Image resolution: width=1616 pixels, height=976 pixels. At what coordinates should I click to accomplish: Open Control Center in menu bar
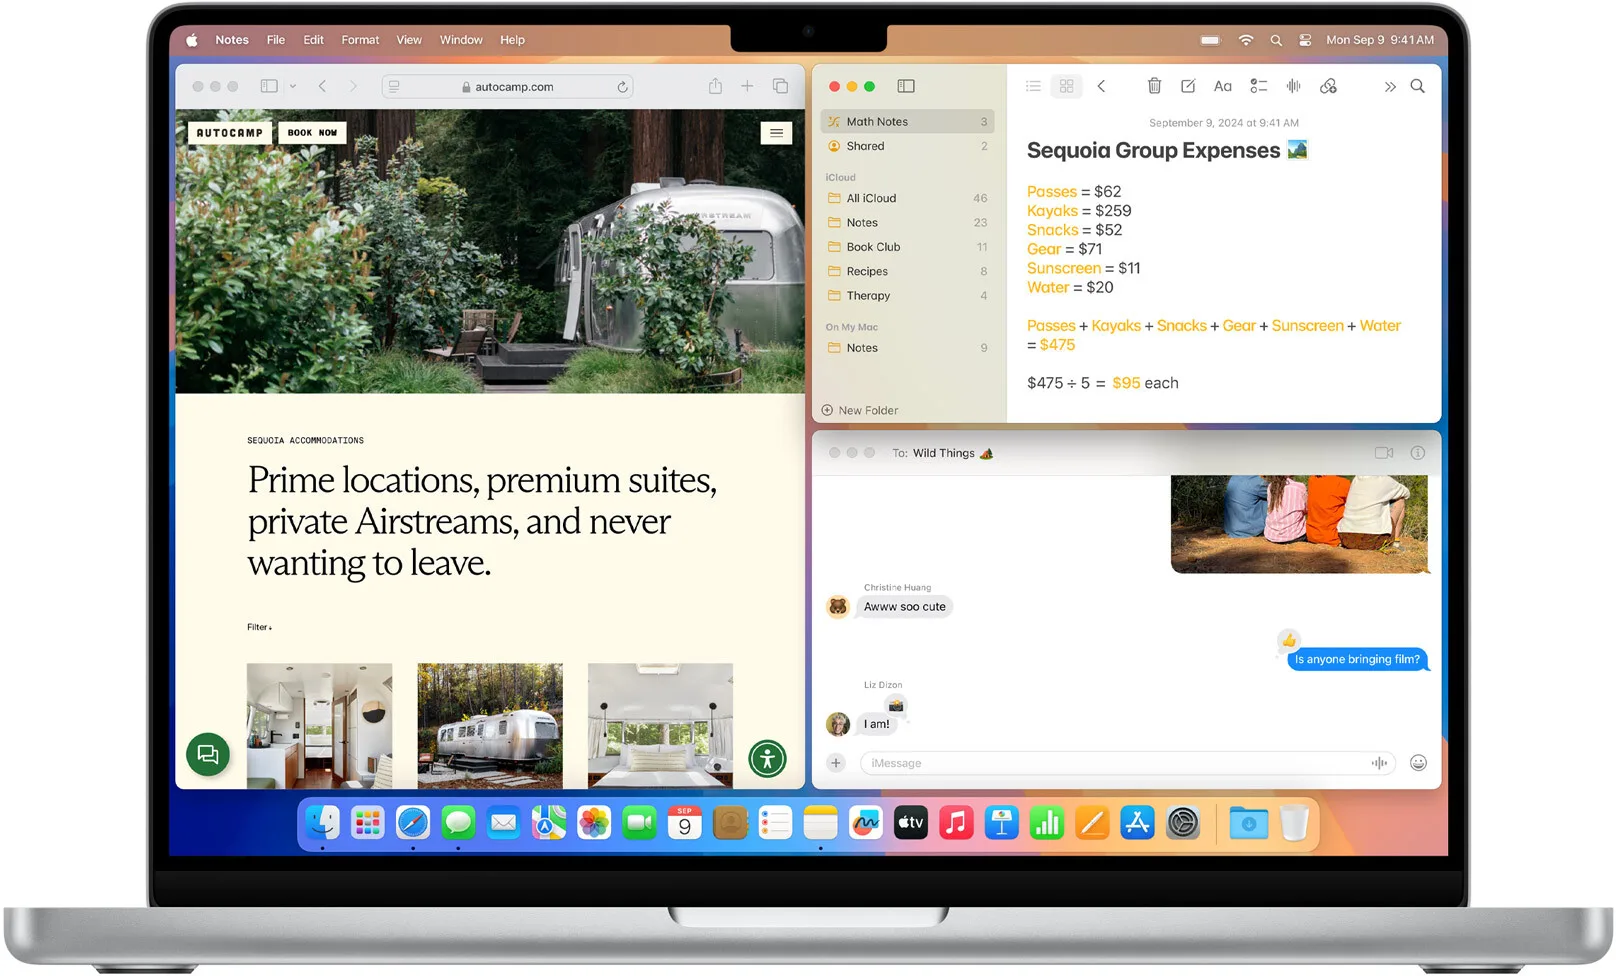1305,40
